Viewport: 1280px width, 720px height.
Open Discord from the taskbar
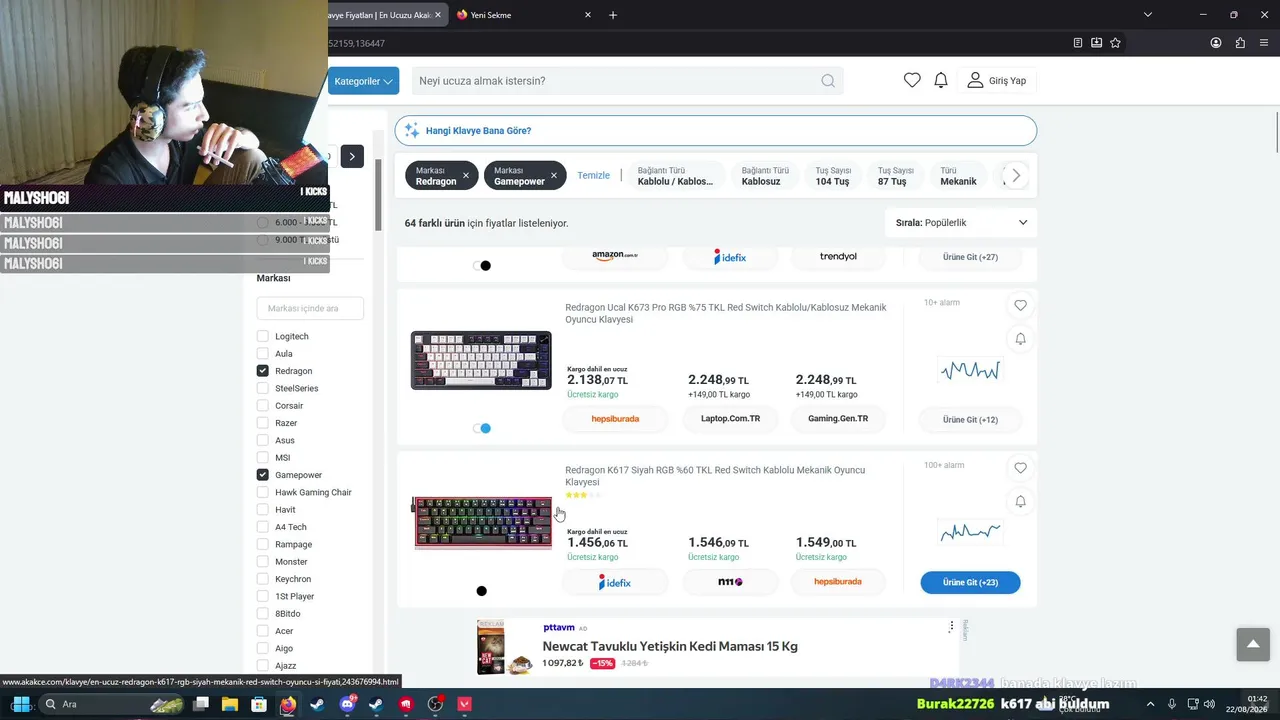click(x=347, y=704)
